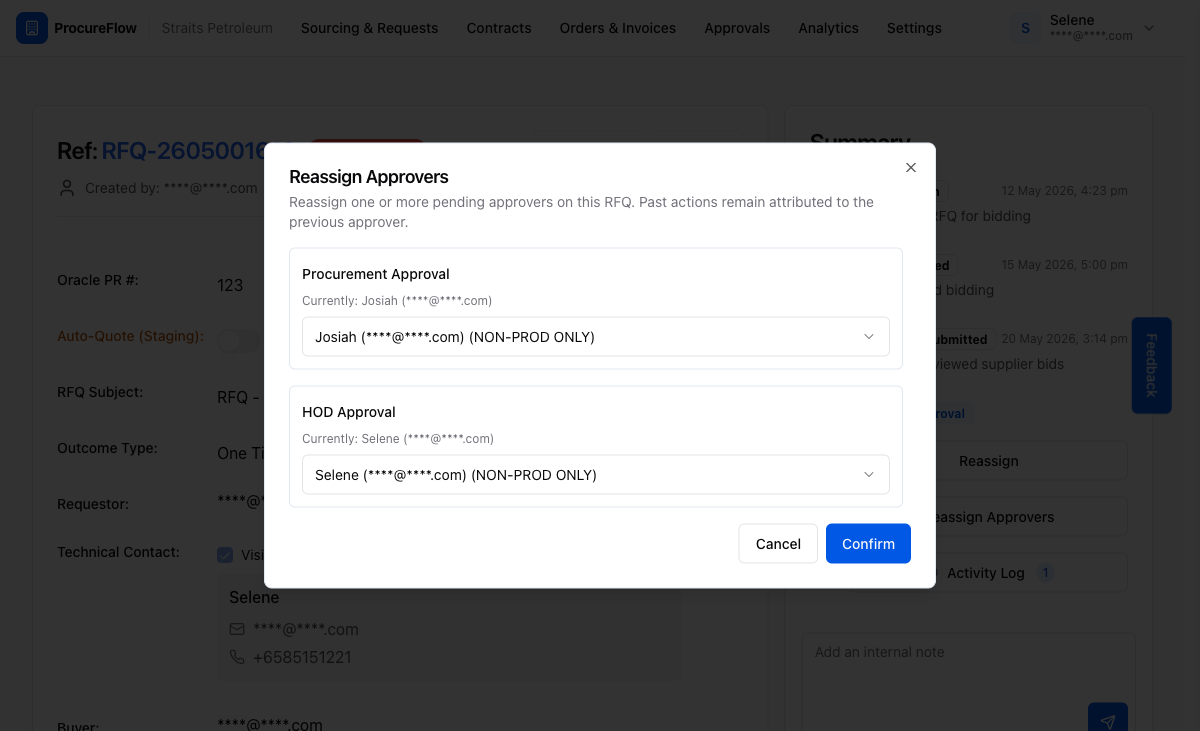Click the Activity Log count badge
The height and width of the screenshot is (731, 1200).
(x=1046, y=573)
